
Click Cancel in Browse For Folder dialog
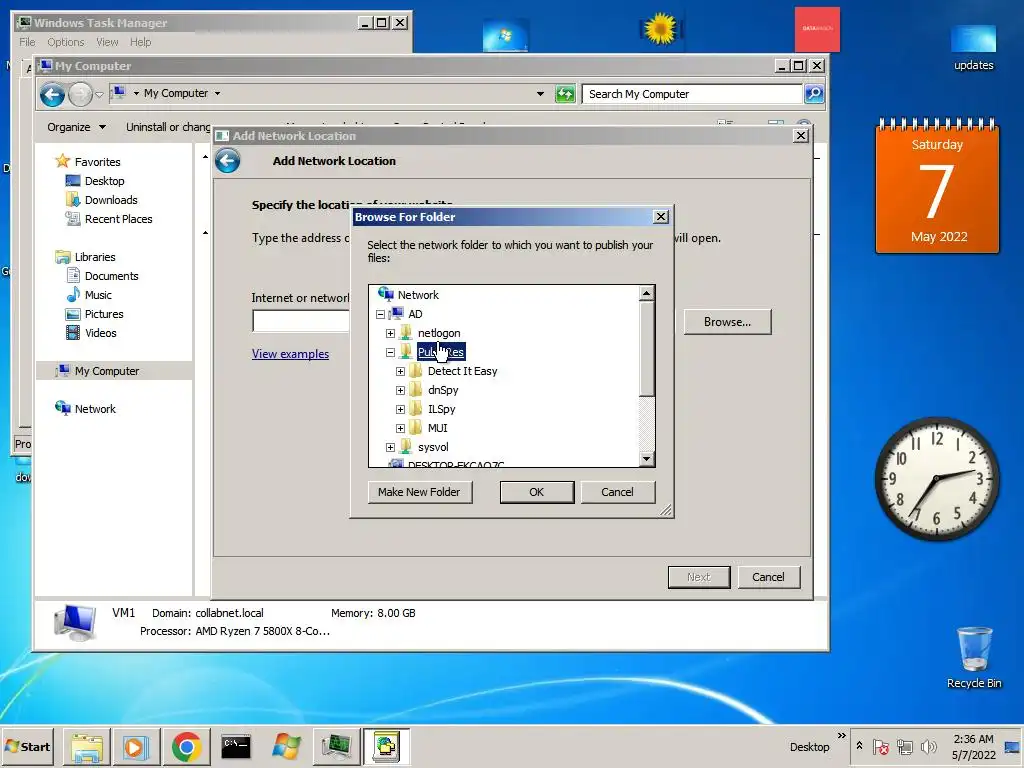[x=617, y=492]
